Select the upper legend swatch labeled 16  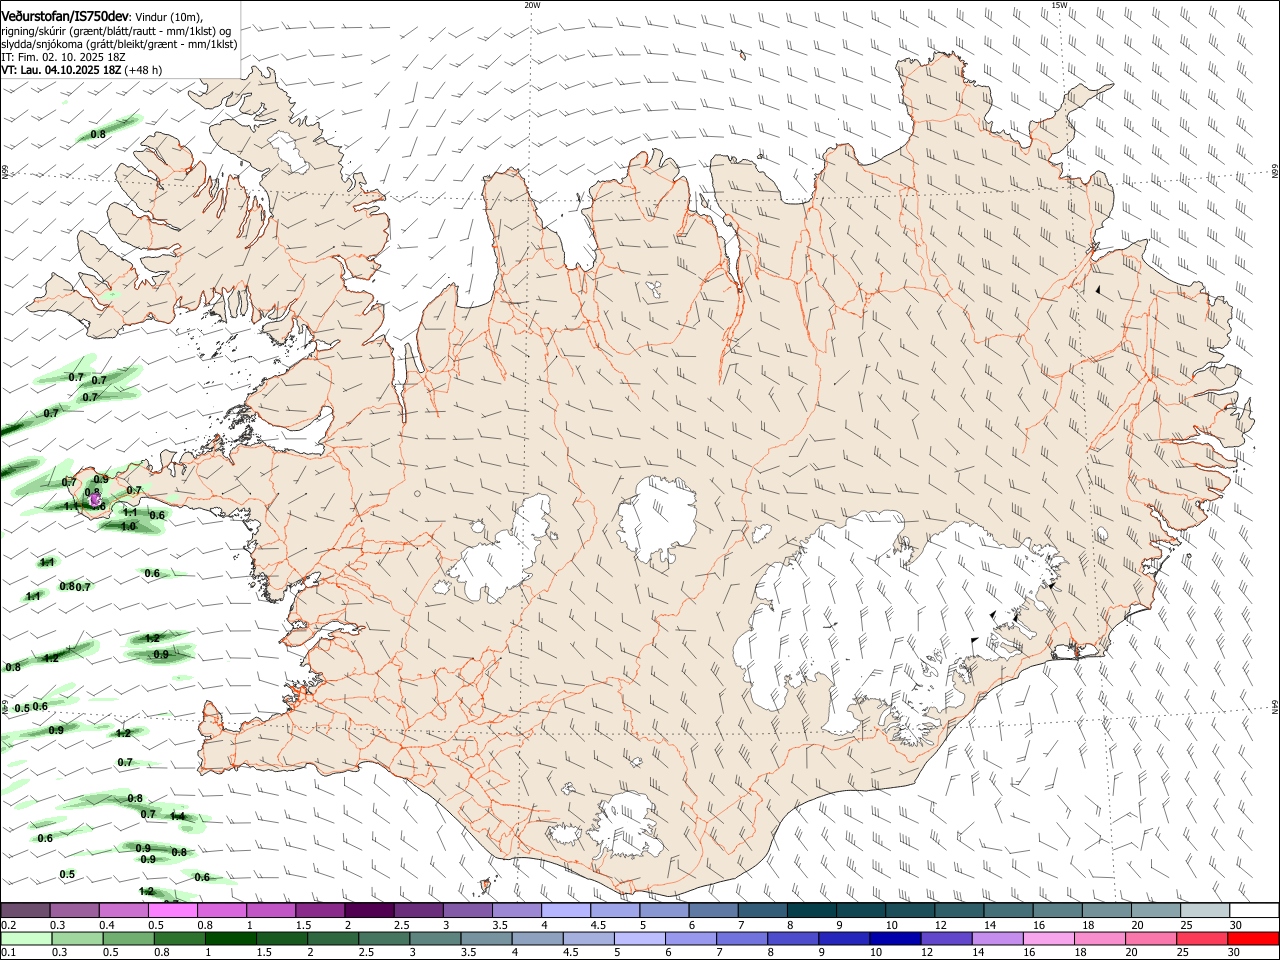[x=1057, y=910]
